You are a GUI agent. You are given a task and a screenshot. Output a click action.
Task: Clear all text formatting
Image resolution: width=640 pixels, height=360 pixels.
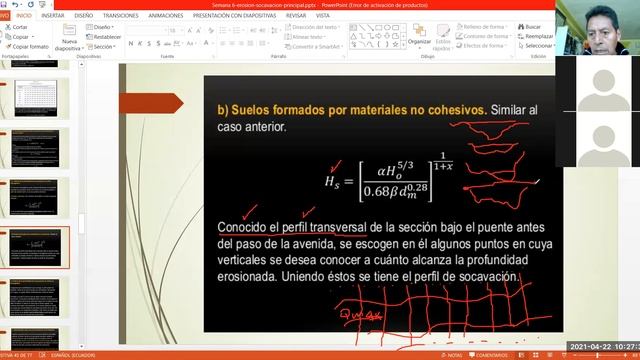click(x=211, y=31)
